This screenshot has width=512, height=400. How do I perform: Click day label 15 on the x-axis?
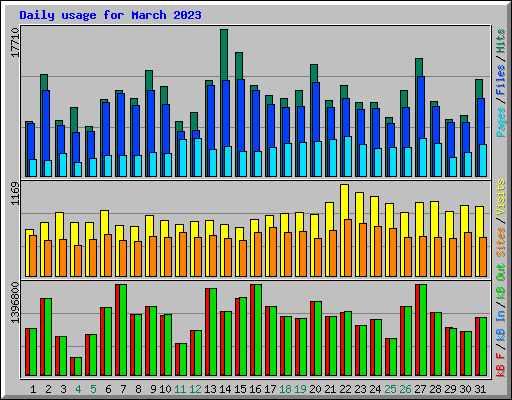(240, 389)
